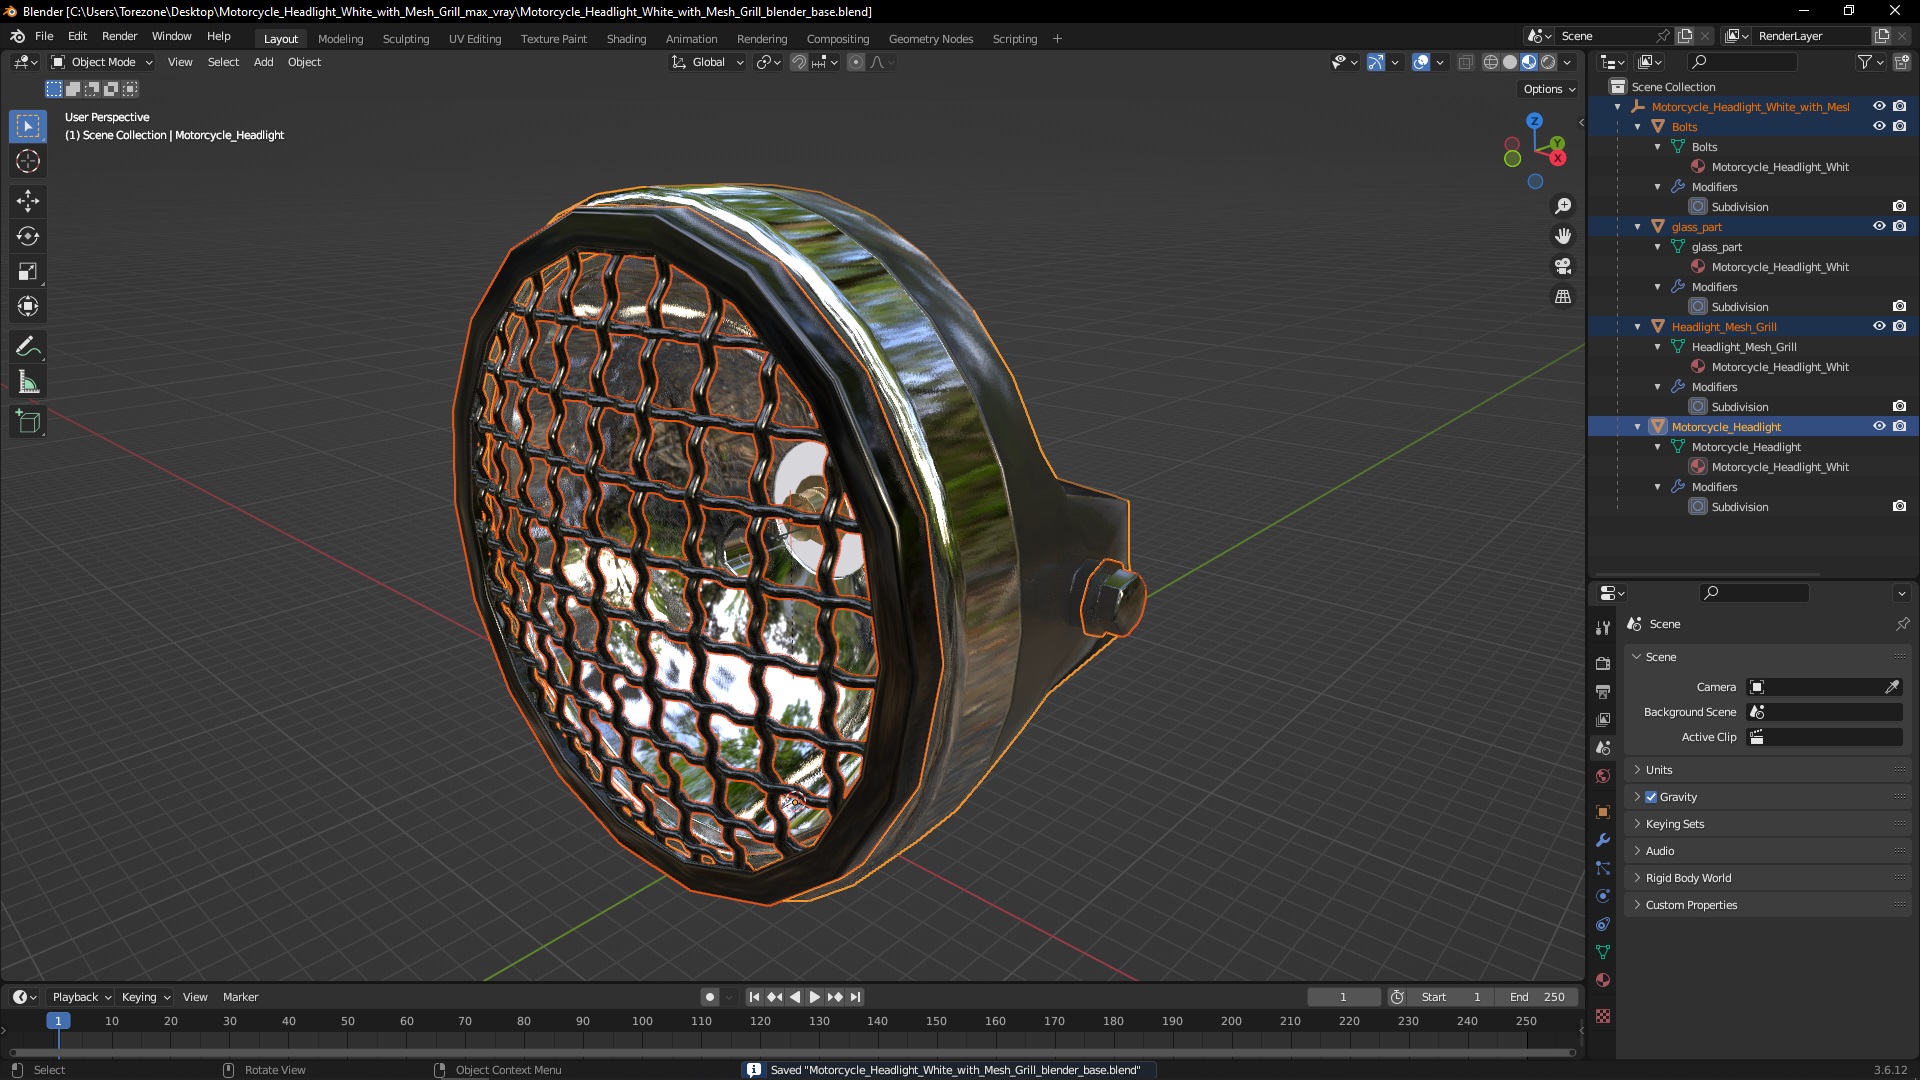The height and width of the screenshot is (1080, 1920).
Task: Select the Measure tool
Action: 28,382
